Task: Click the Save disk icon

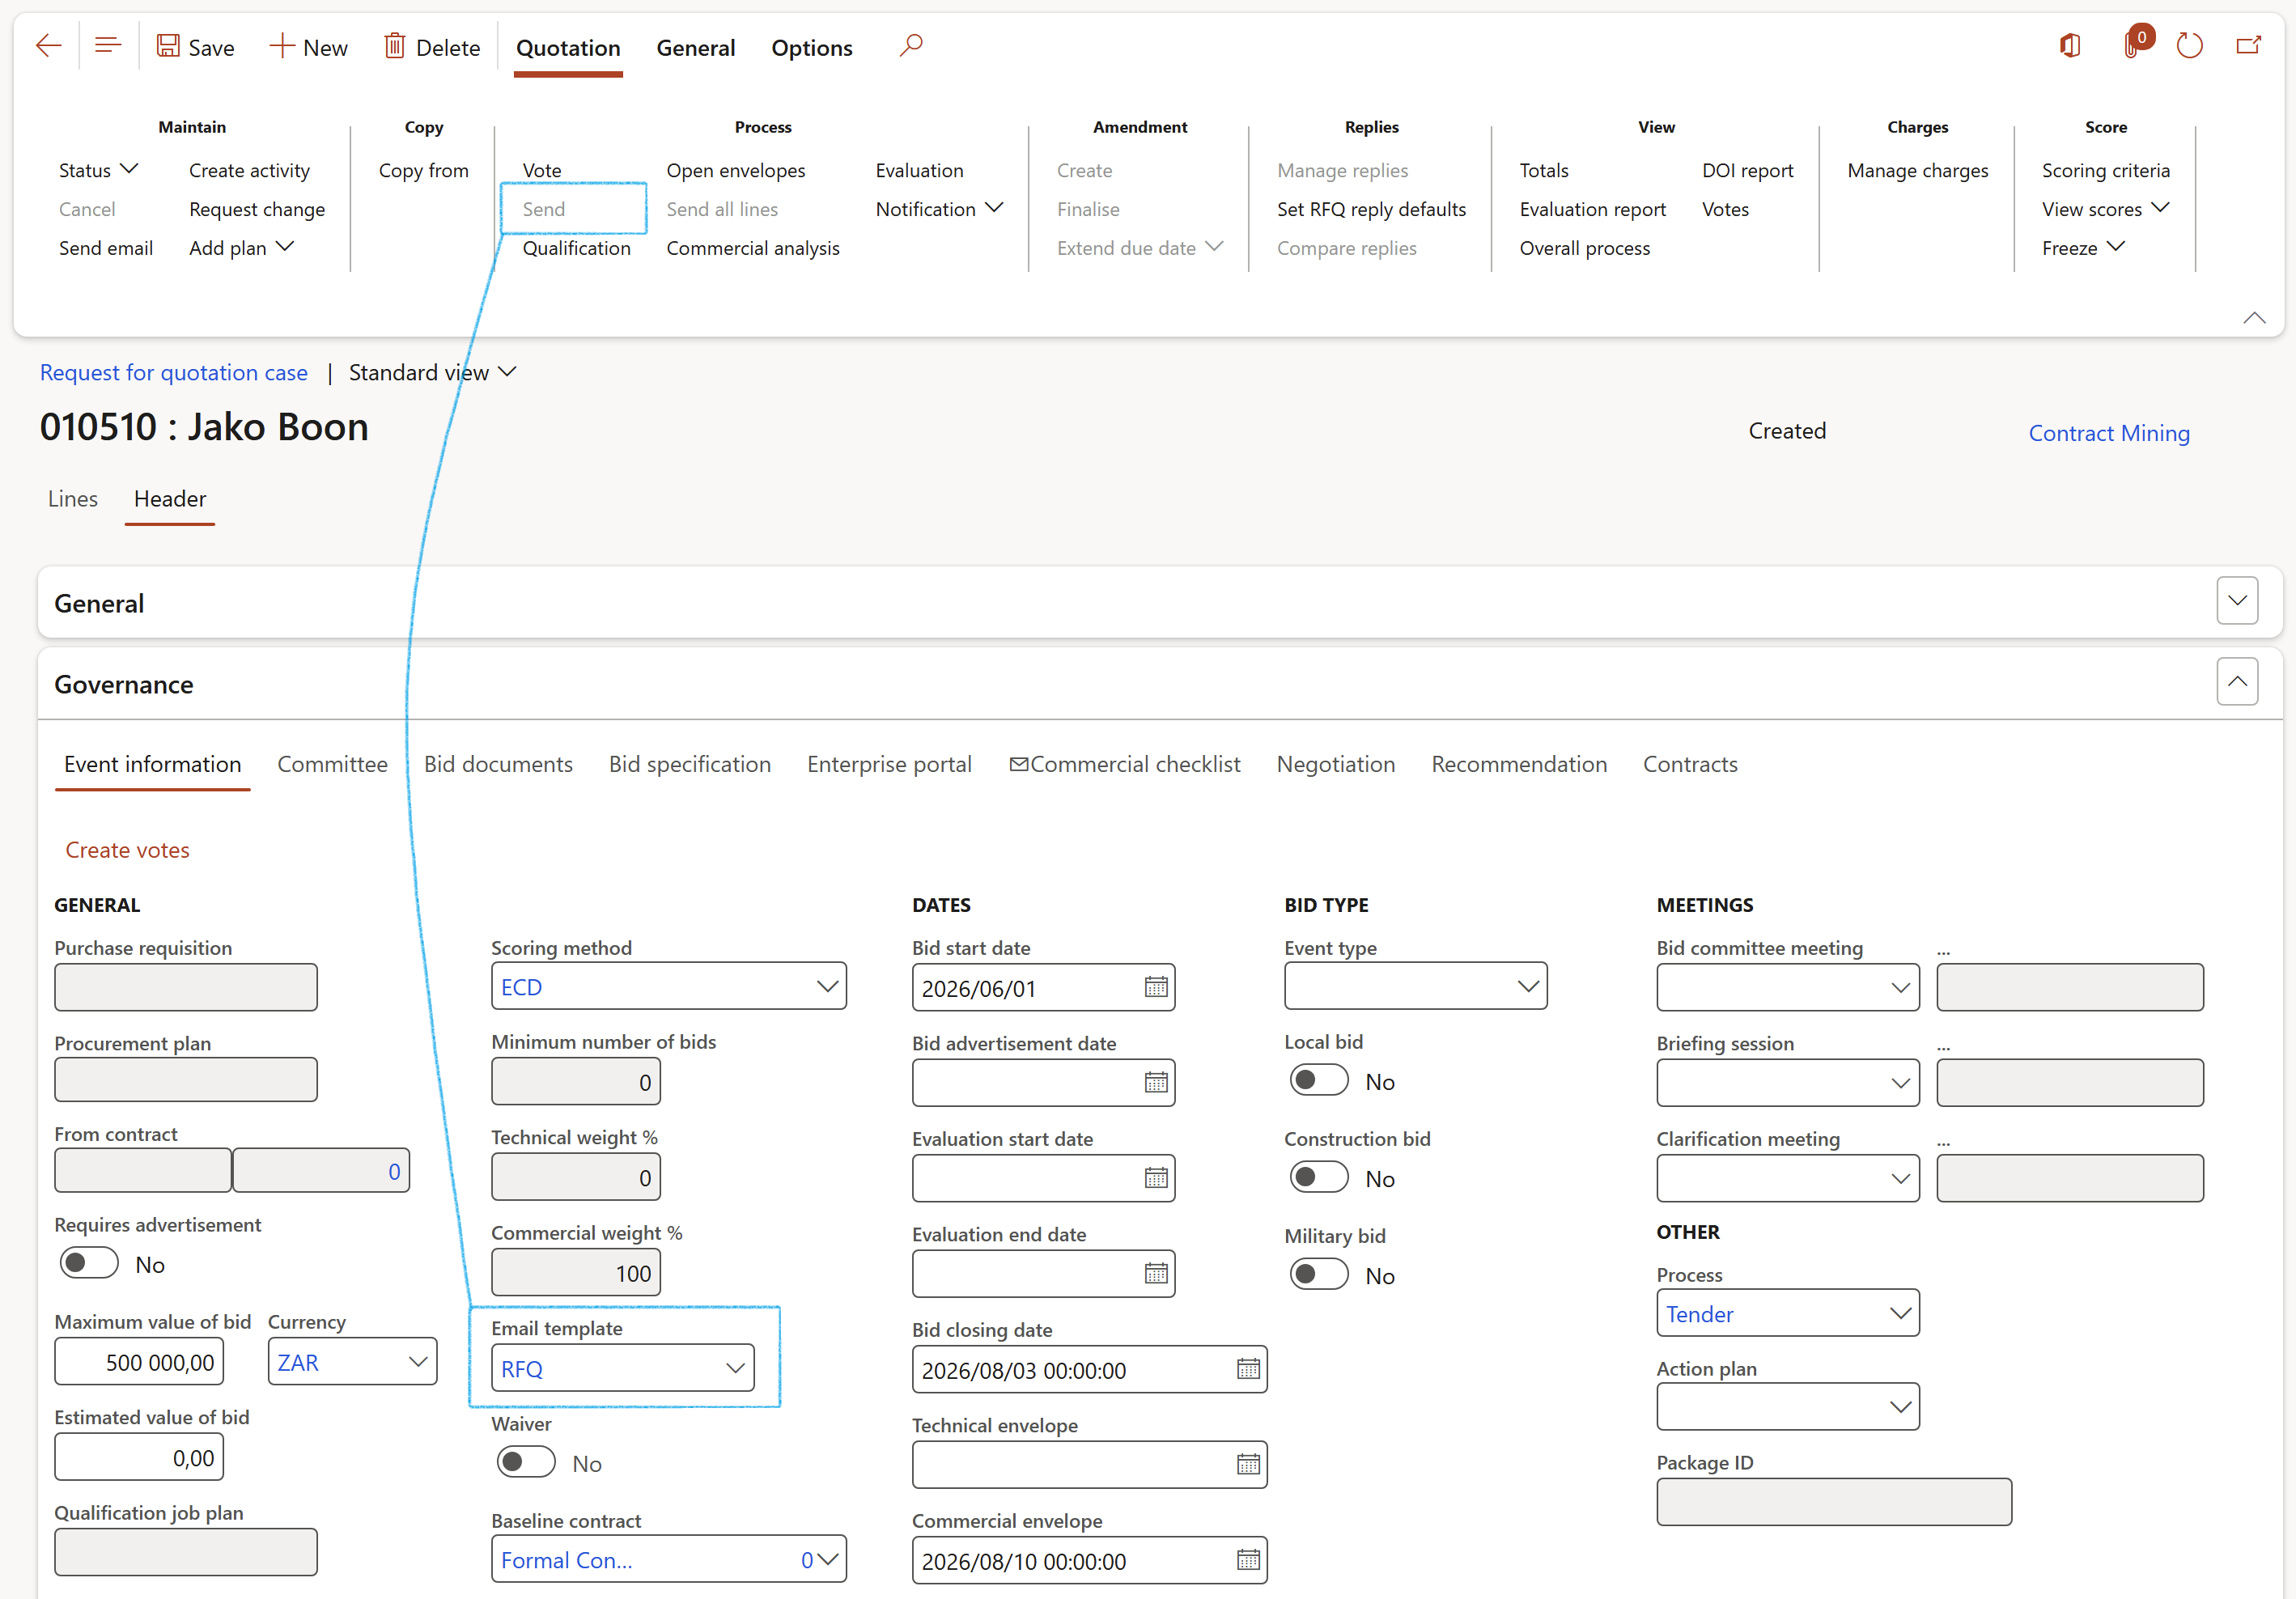Action: (168, 46)
